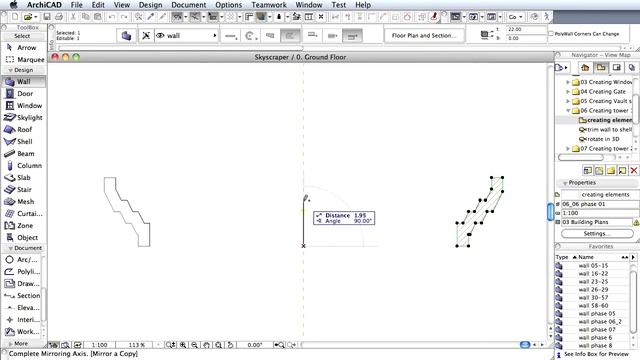Select the Polyline tool

point(22,272)
